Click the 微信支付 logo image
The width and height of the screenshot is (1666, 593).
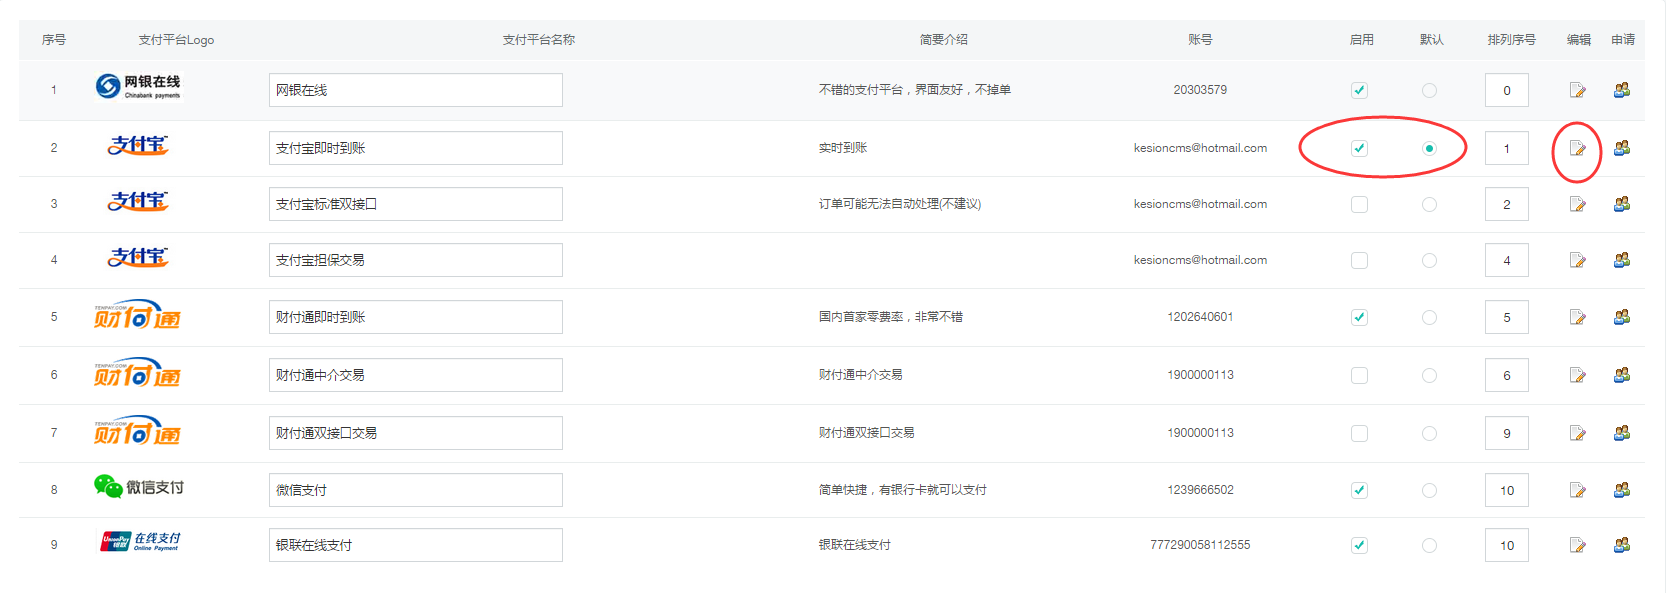click(x=138, y=487)
